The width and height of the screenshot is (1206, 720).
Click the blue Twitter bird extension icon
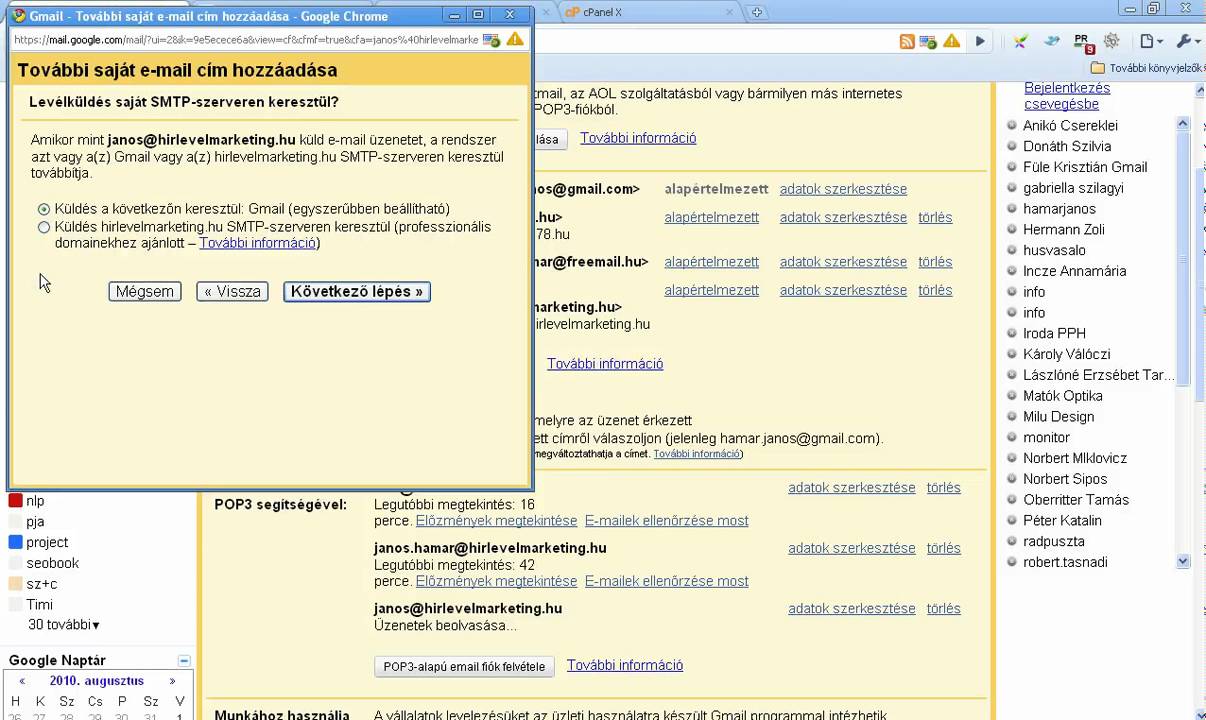click(x=1052, y=41)
